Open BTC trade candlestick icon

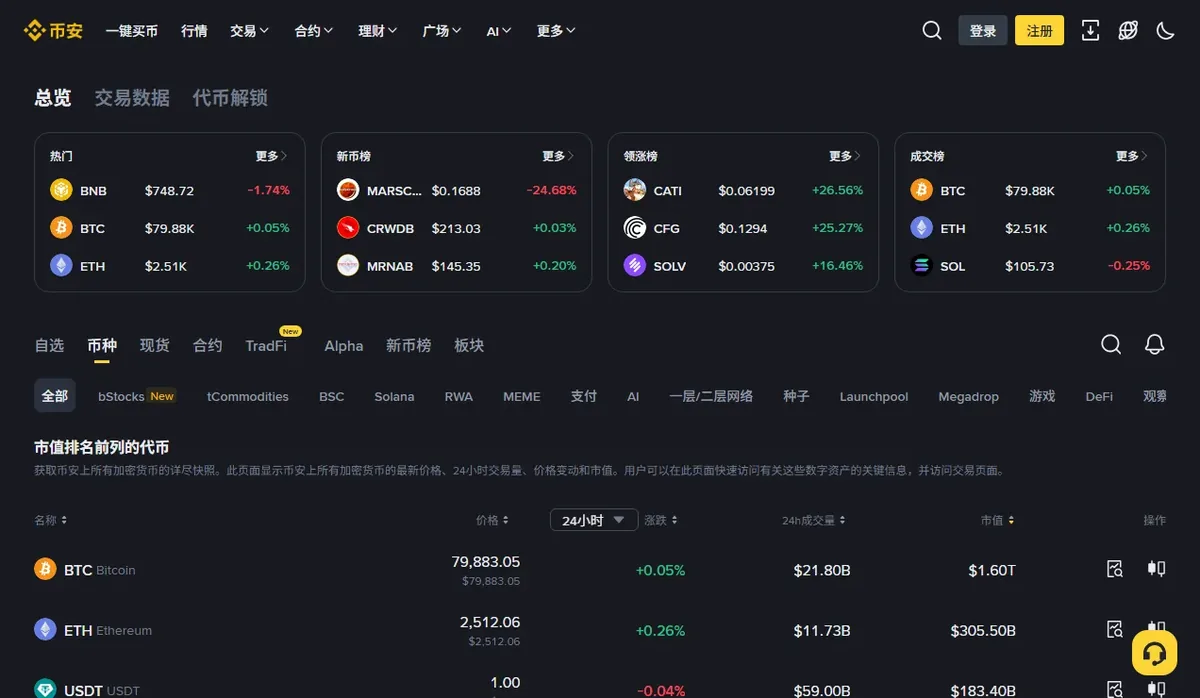(x=1156, y=569)
